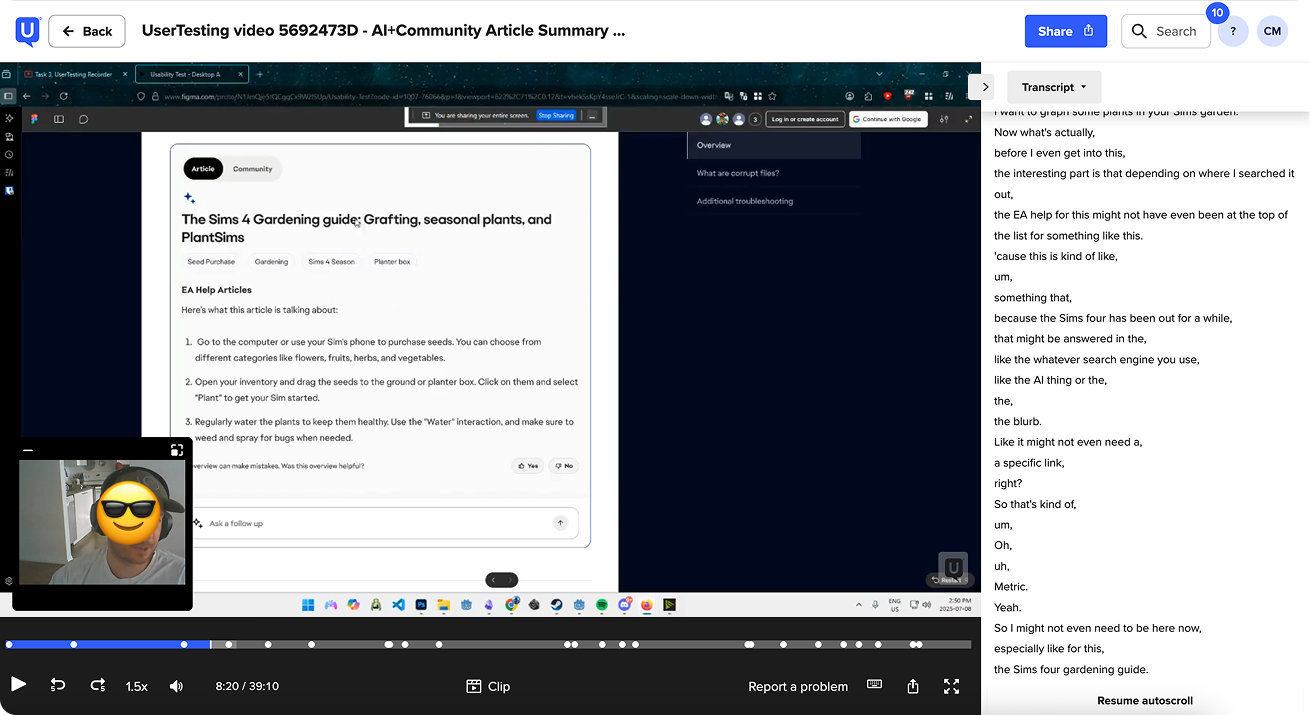This screenshot has height=715, width=1310.
Task: Click the Restart prototype button
Action: [x=947, y=580]
